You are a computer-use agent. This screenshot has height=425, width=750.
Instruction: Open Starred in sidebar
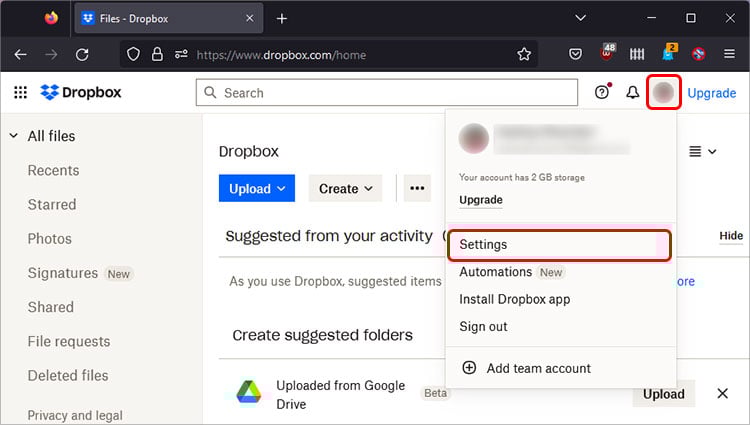pos(52,205)
